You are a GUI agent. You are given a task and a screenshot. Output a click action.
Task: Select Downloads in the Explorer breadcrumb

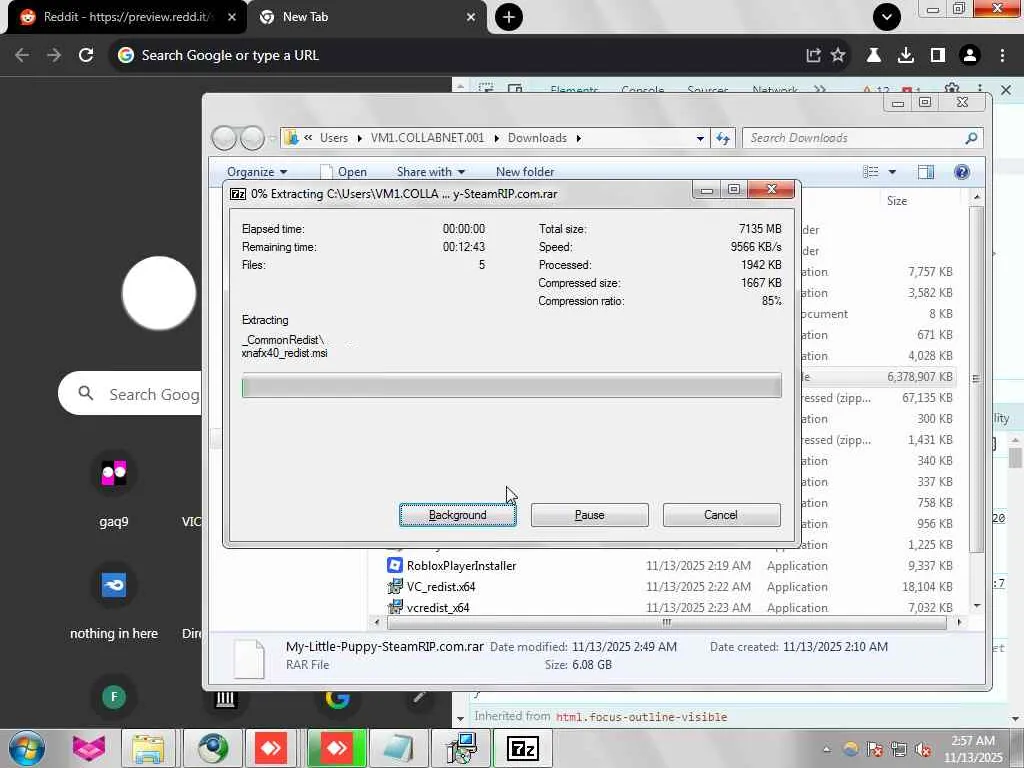click(537, 138)
